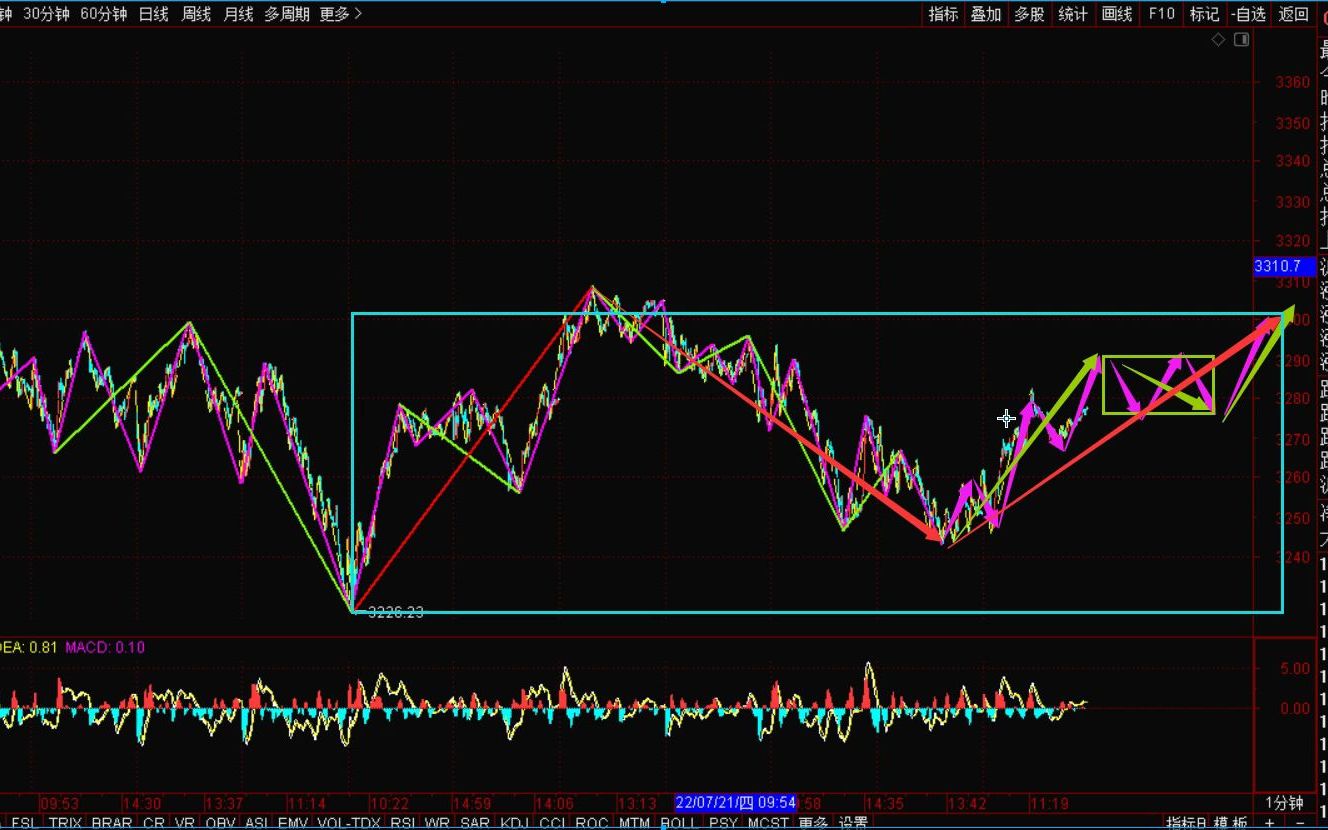Click the 1分钟 period label
1328x830 pixels.
point(1284,803)
